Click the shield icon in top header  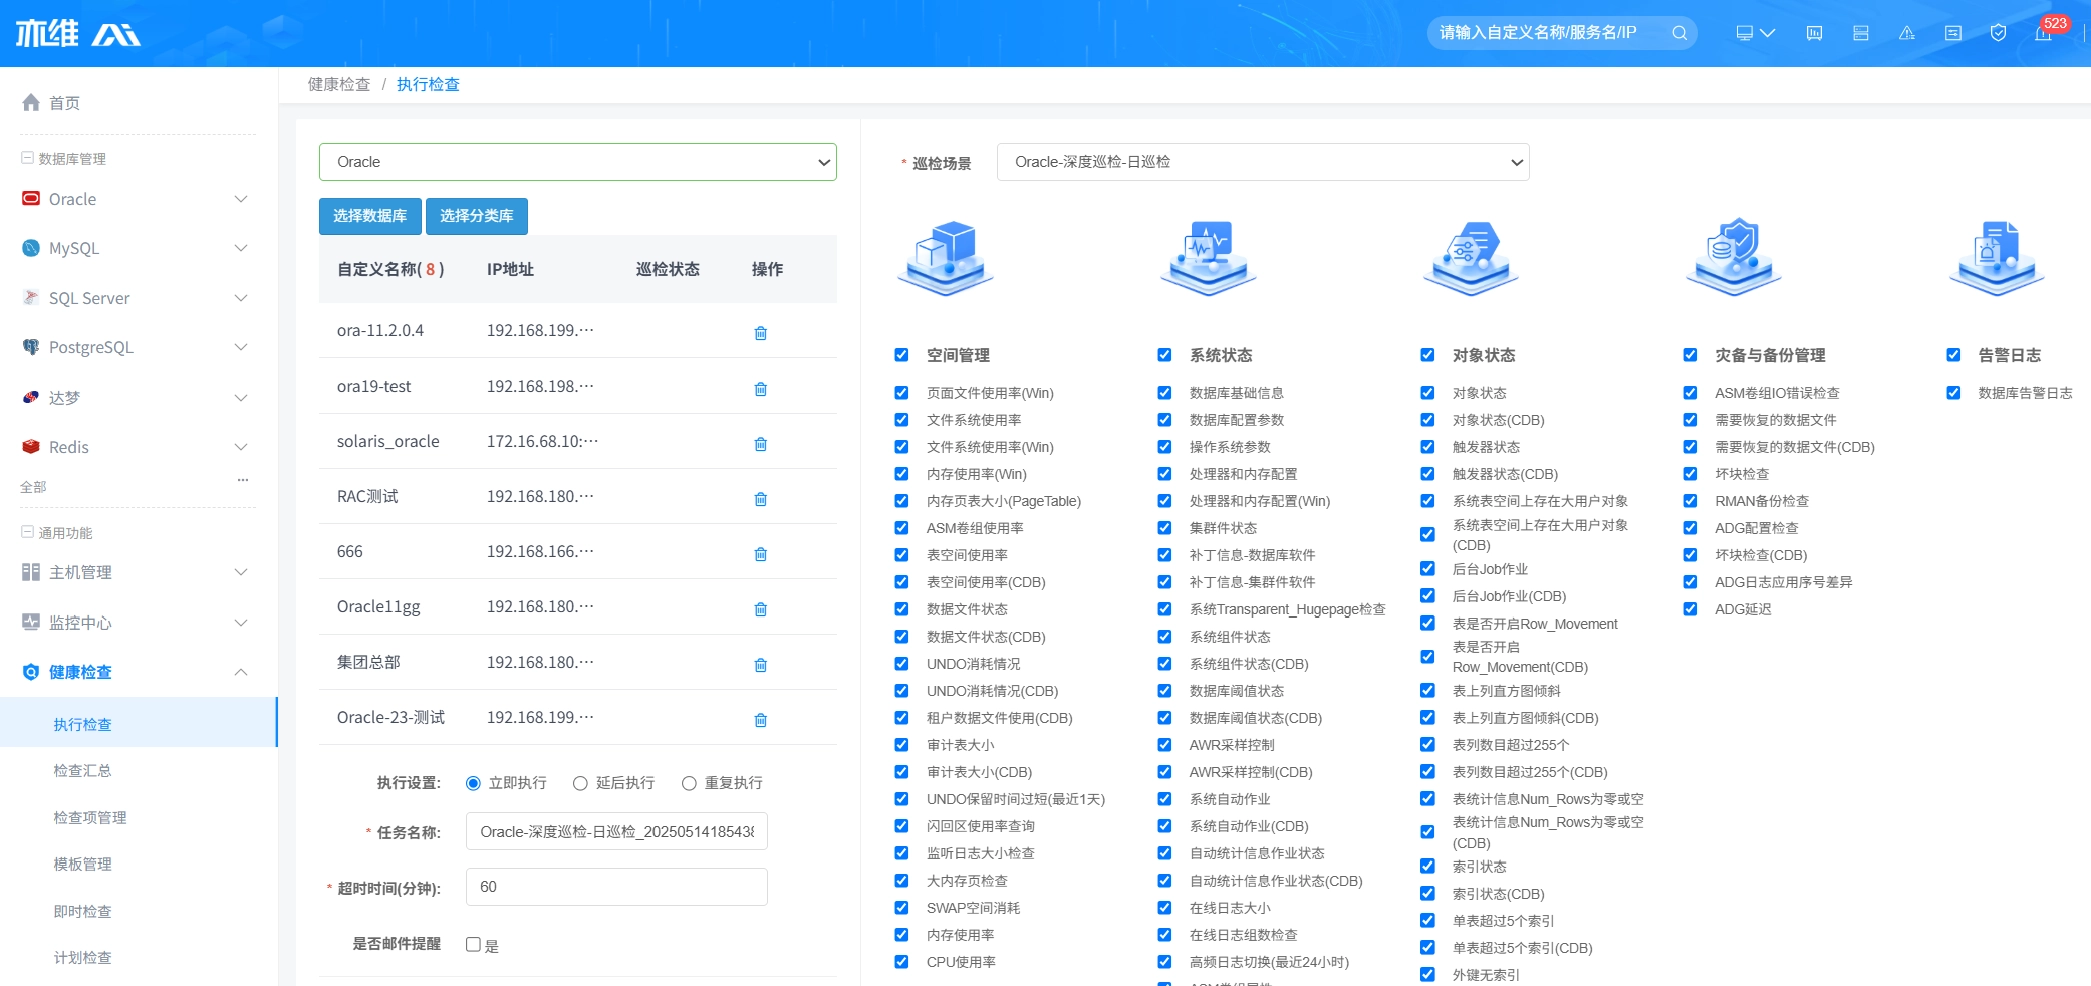[1998, 33]
